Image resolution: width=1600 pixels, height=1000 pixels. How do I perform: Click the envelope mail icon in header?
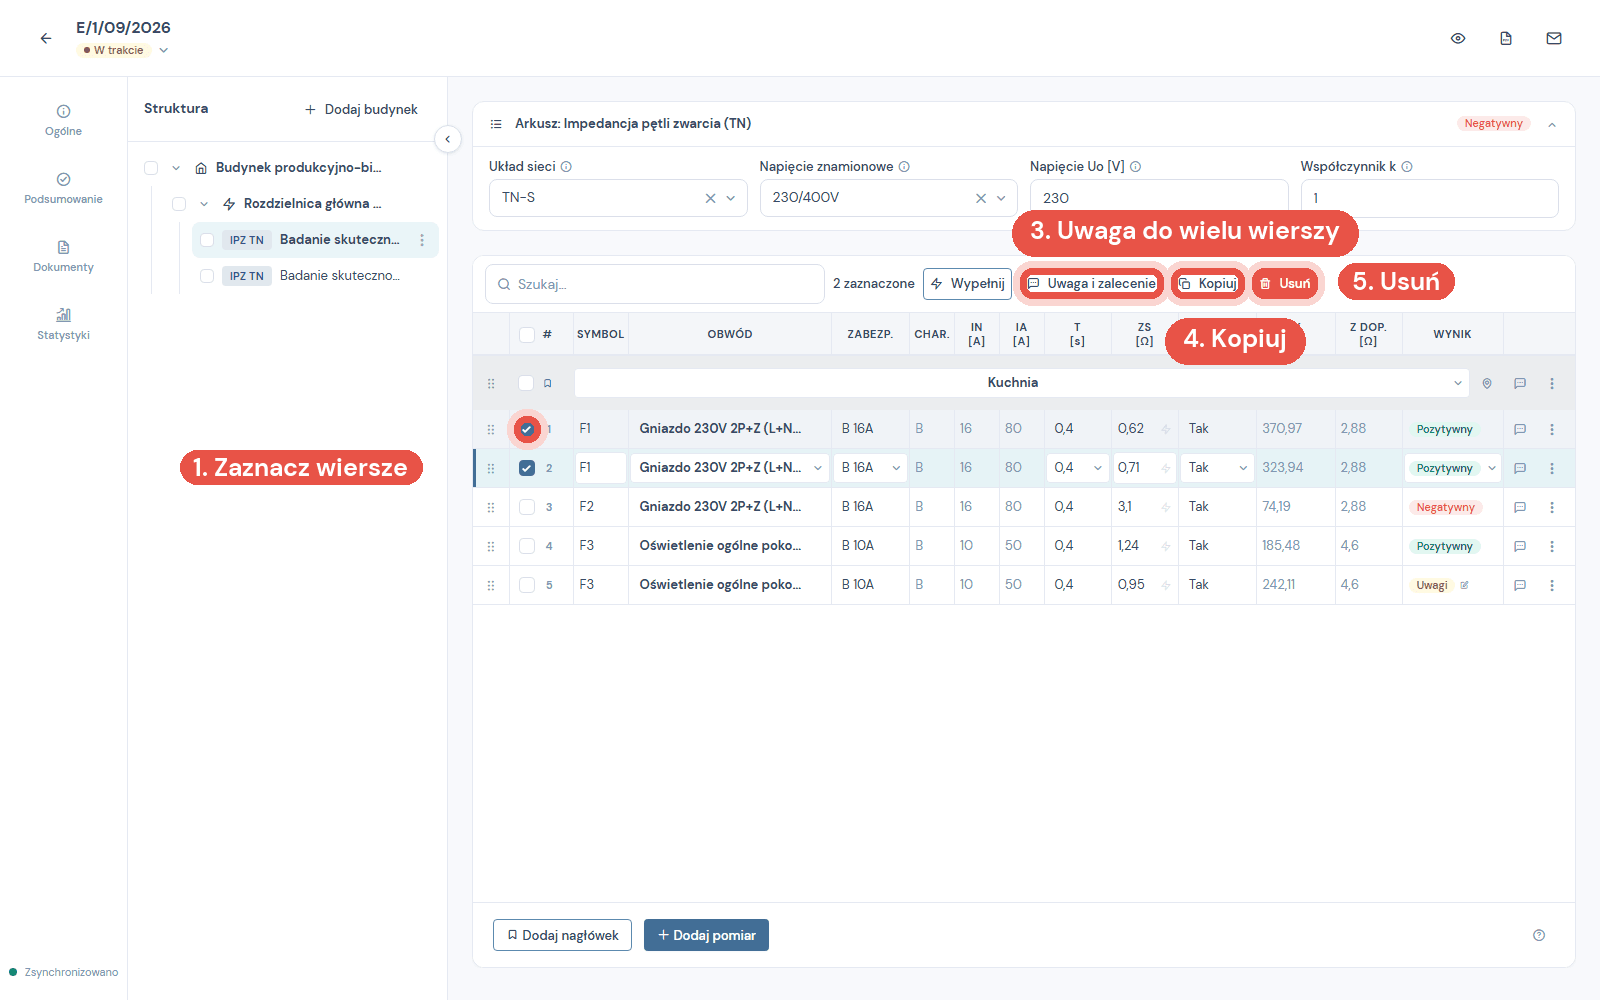point(1554,38)
